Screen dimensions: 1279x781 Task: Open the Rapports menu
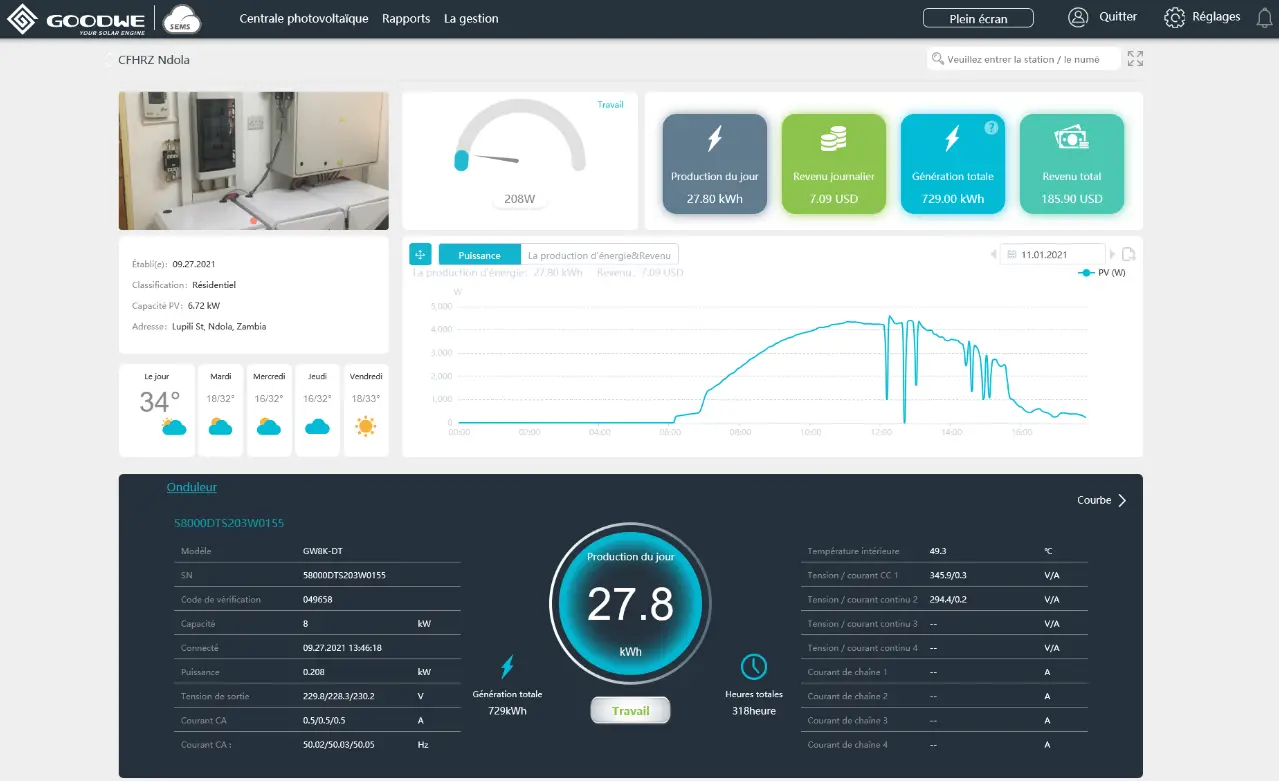406,17
